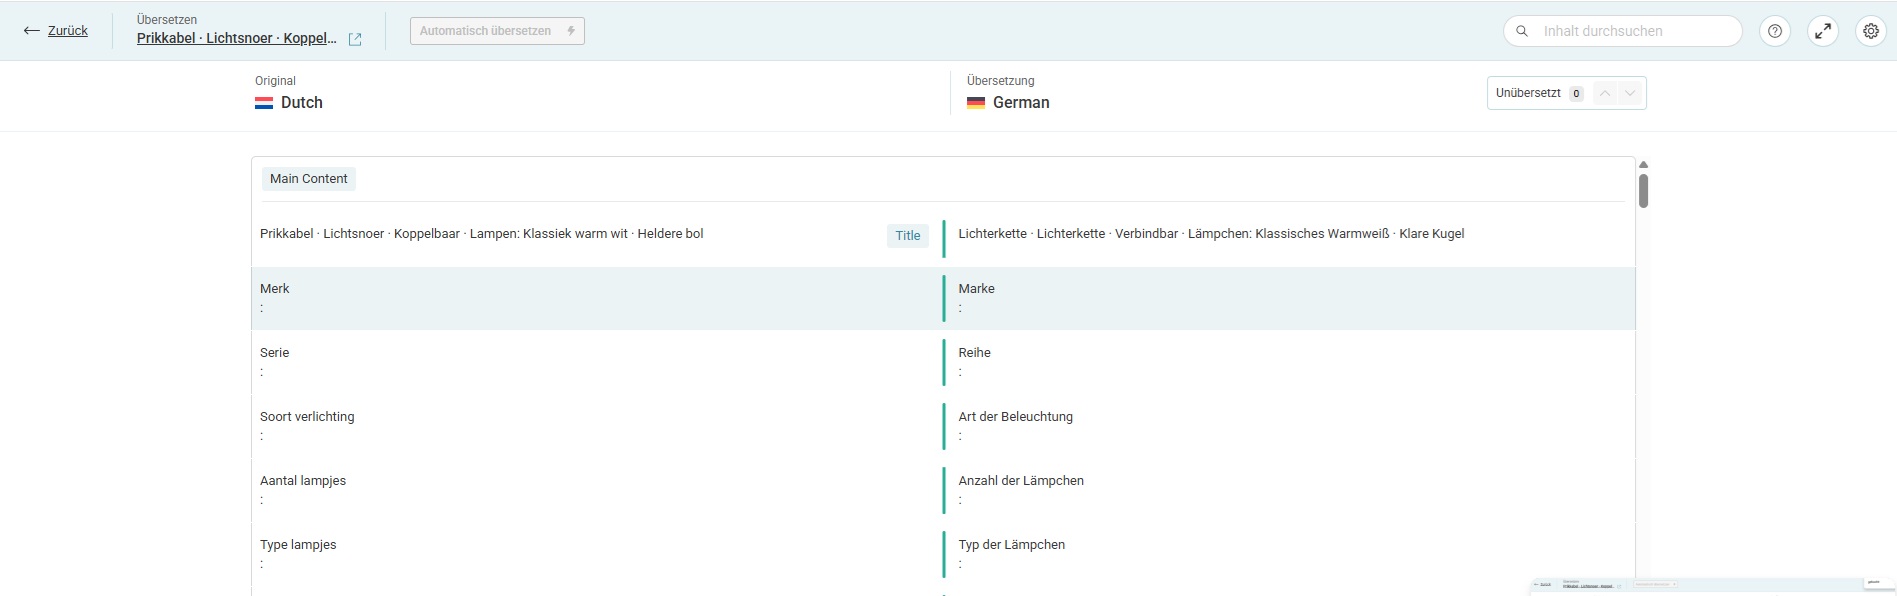Follow the Zurück link
Screen dimensions: 1897x596
tap(68, 31)
